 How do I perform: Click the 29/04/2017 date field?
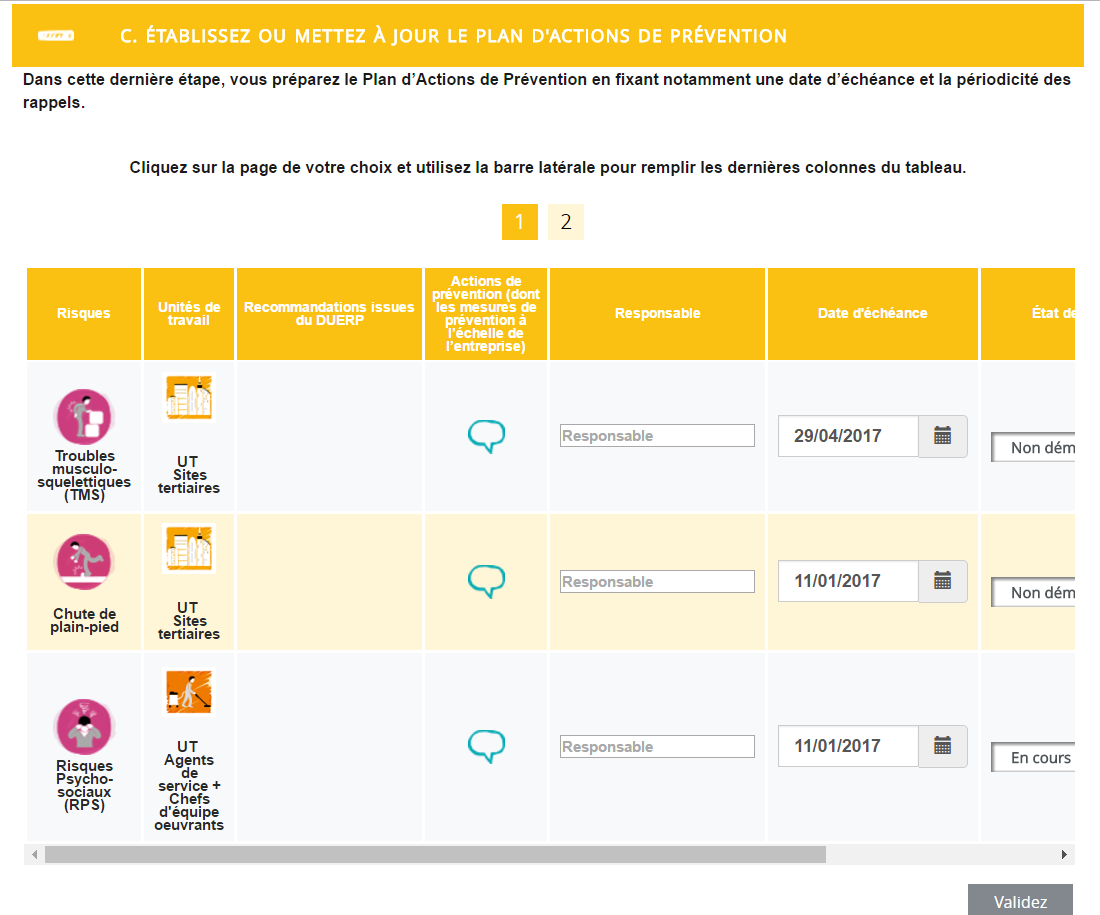pos(848,436)
